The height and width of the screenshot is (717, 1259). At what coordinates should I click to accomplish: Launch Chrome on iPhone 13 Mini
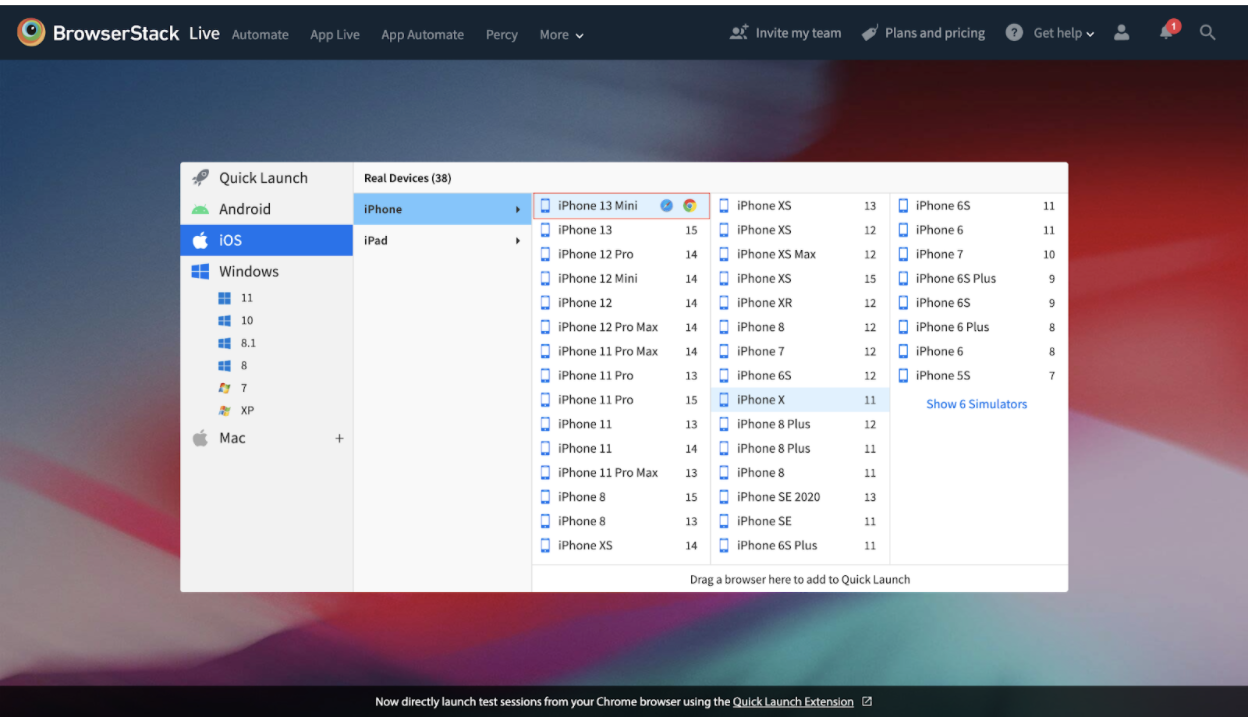pos(690,205)
